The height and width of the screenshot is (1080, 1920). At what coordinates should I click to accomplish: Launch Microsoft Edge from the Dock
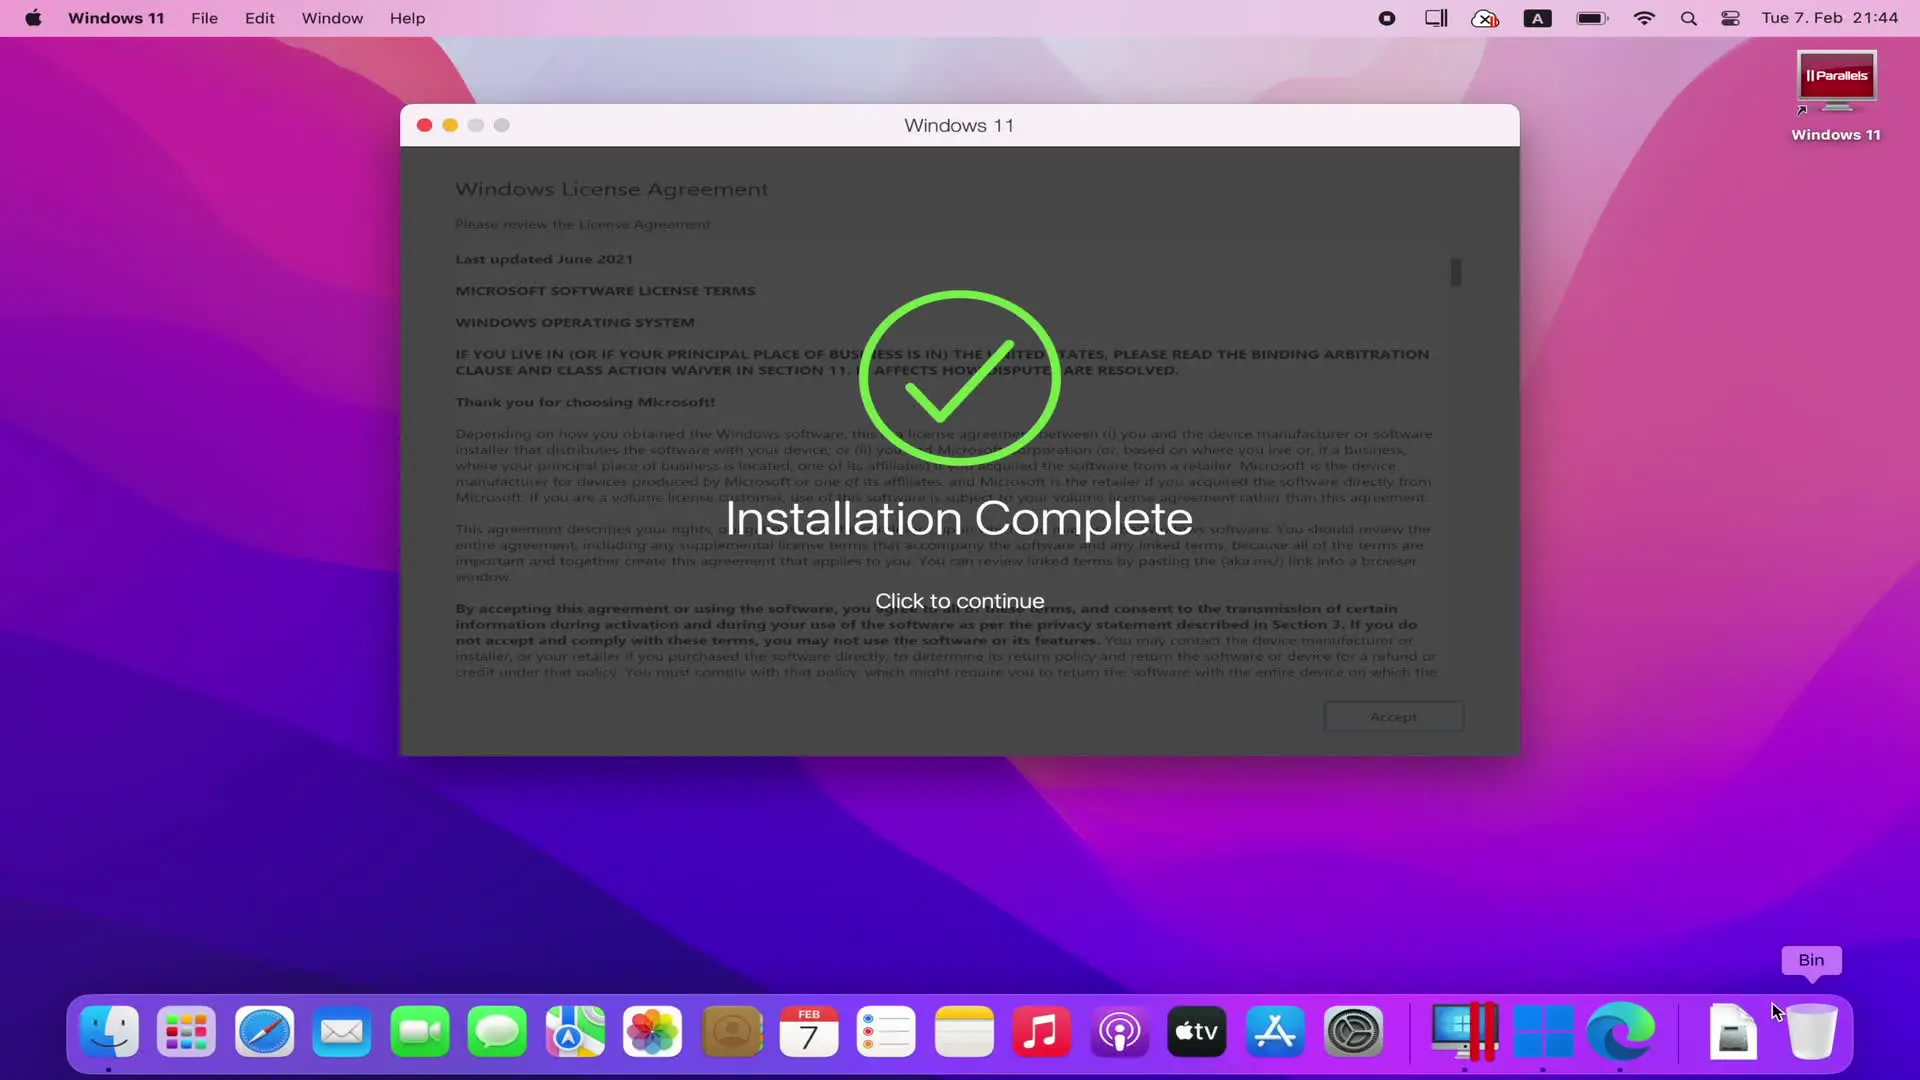point(1620,1032)
